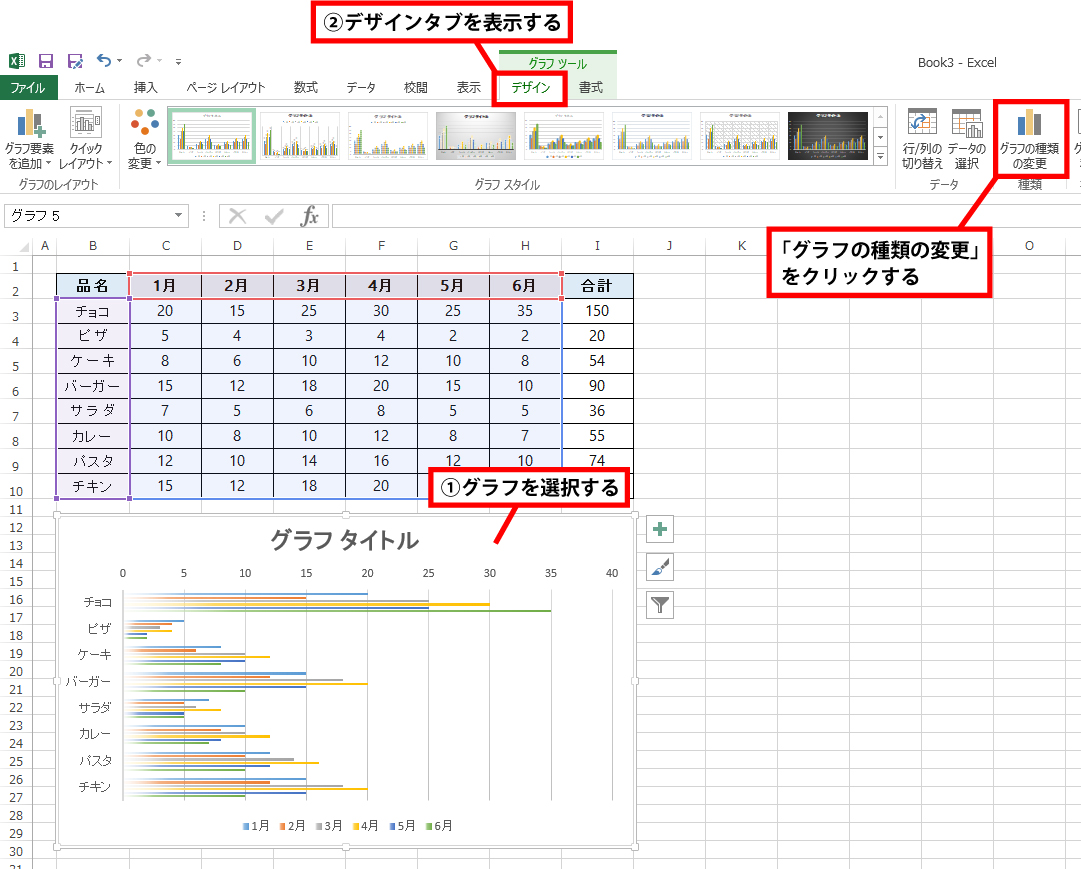Select the dark background chart style thumbnail

click(828, 136)
